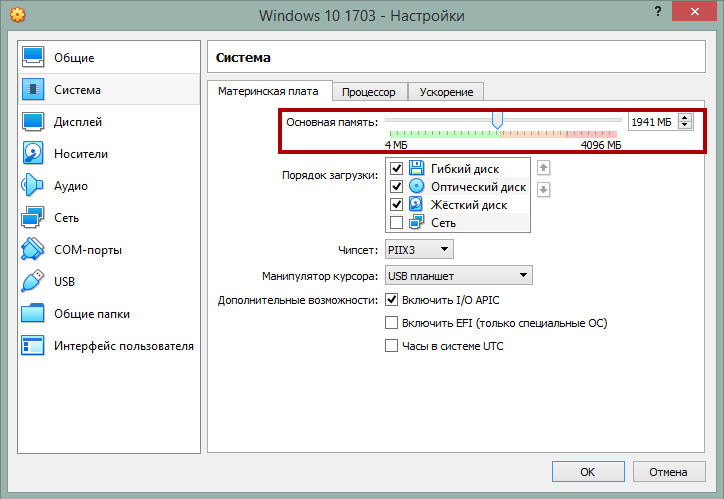Move boot item up with arrow button
This screenshot has width=724, height=499.
pyautogui.click(x=543, y=168)
